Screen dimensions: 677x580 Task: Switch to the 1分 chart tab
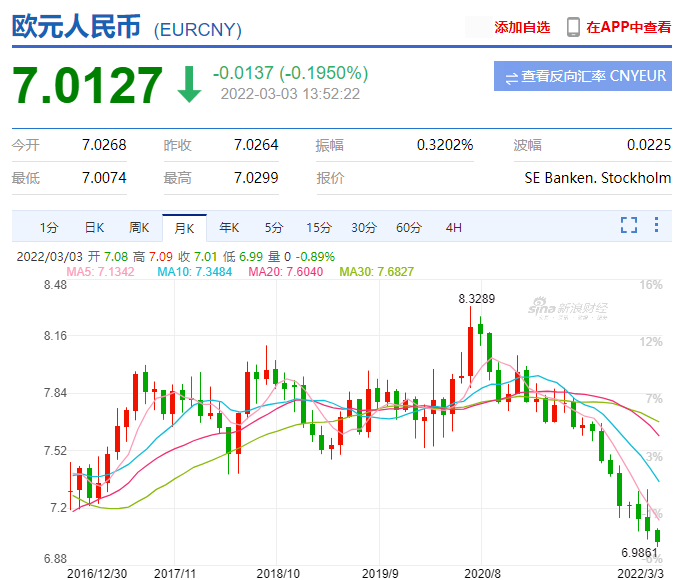(49, 227)
